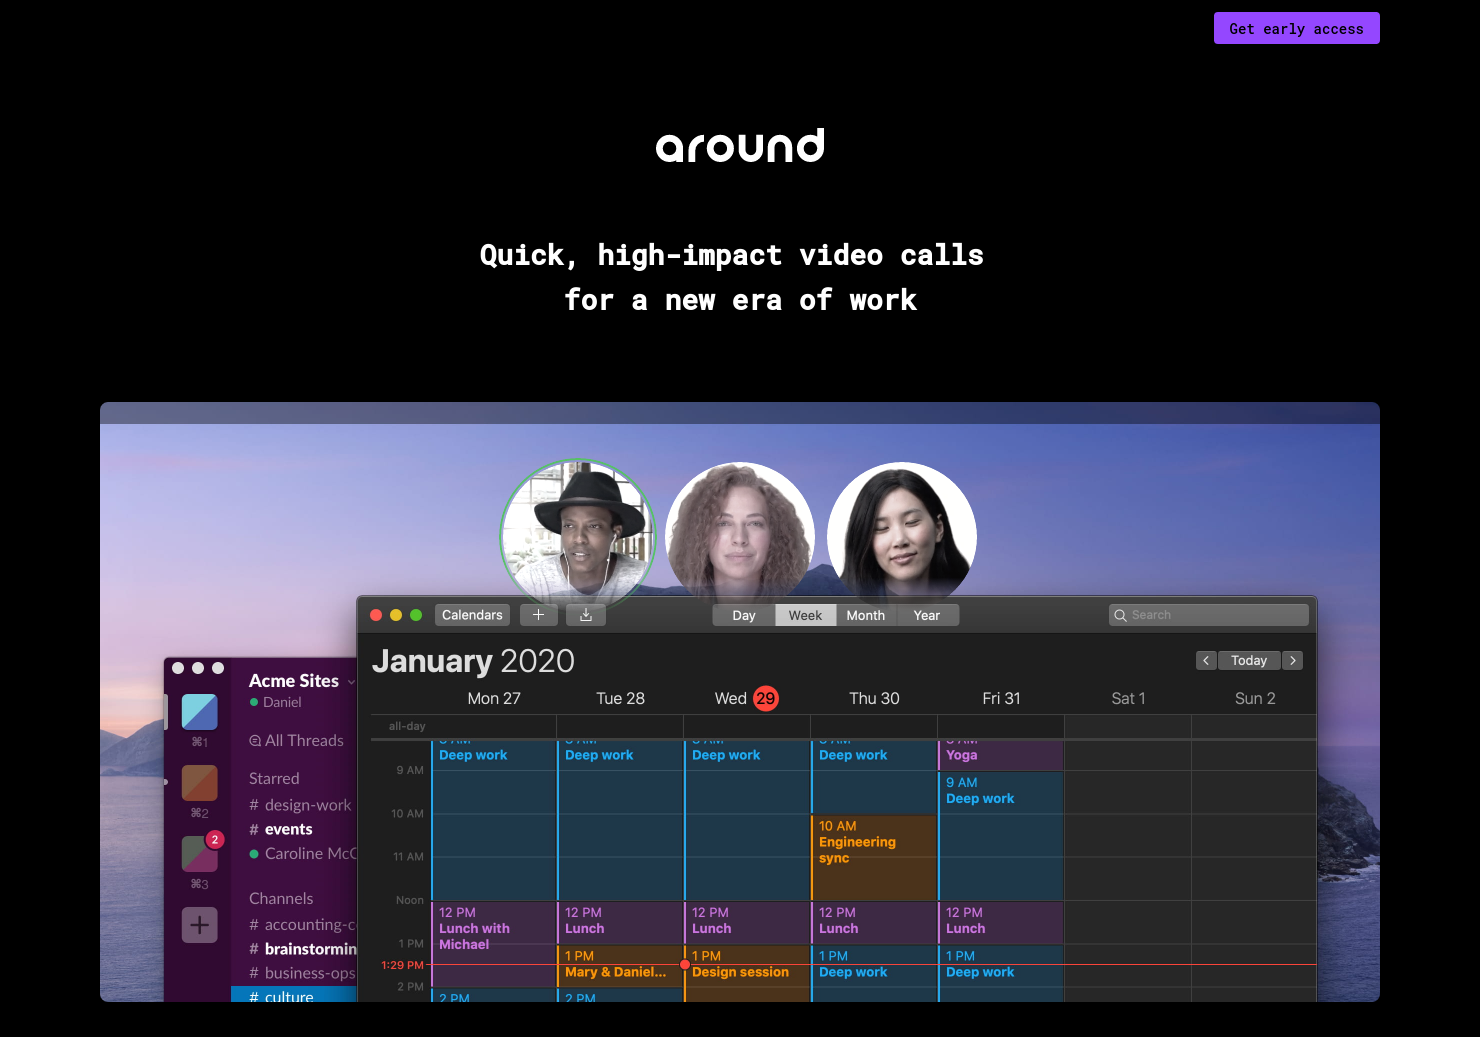The width and height of the screenshot is (1480, 1037).
Task: Click the calendar Search field
Action: [1208, 615]
